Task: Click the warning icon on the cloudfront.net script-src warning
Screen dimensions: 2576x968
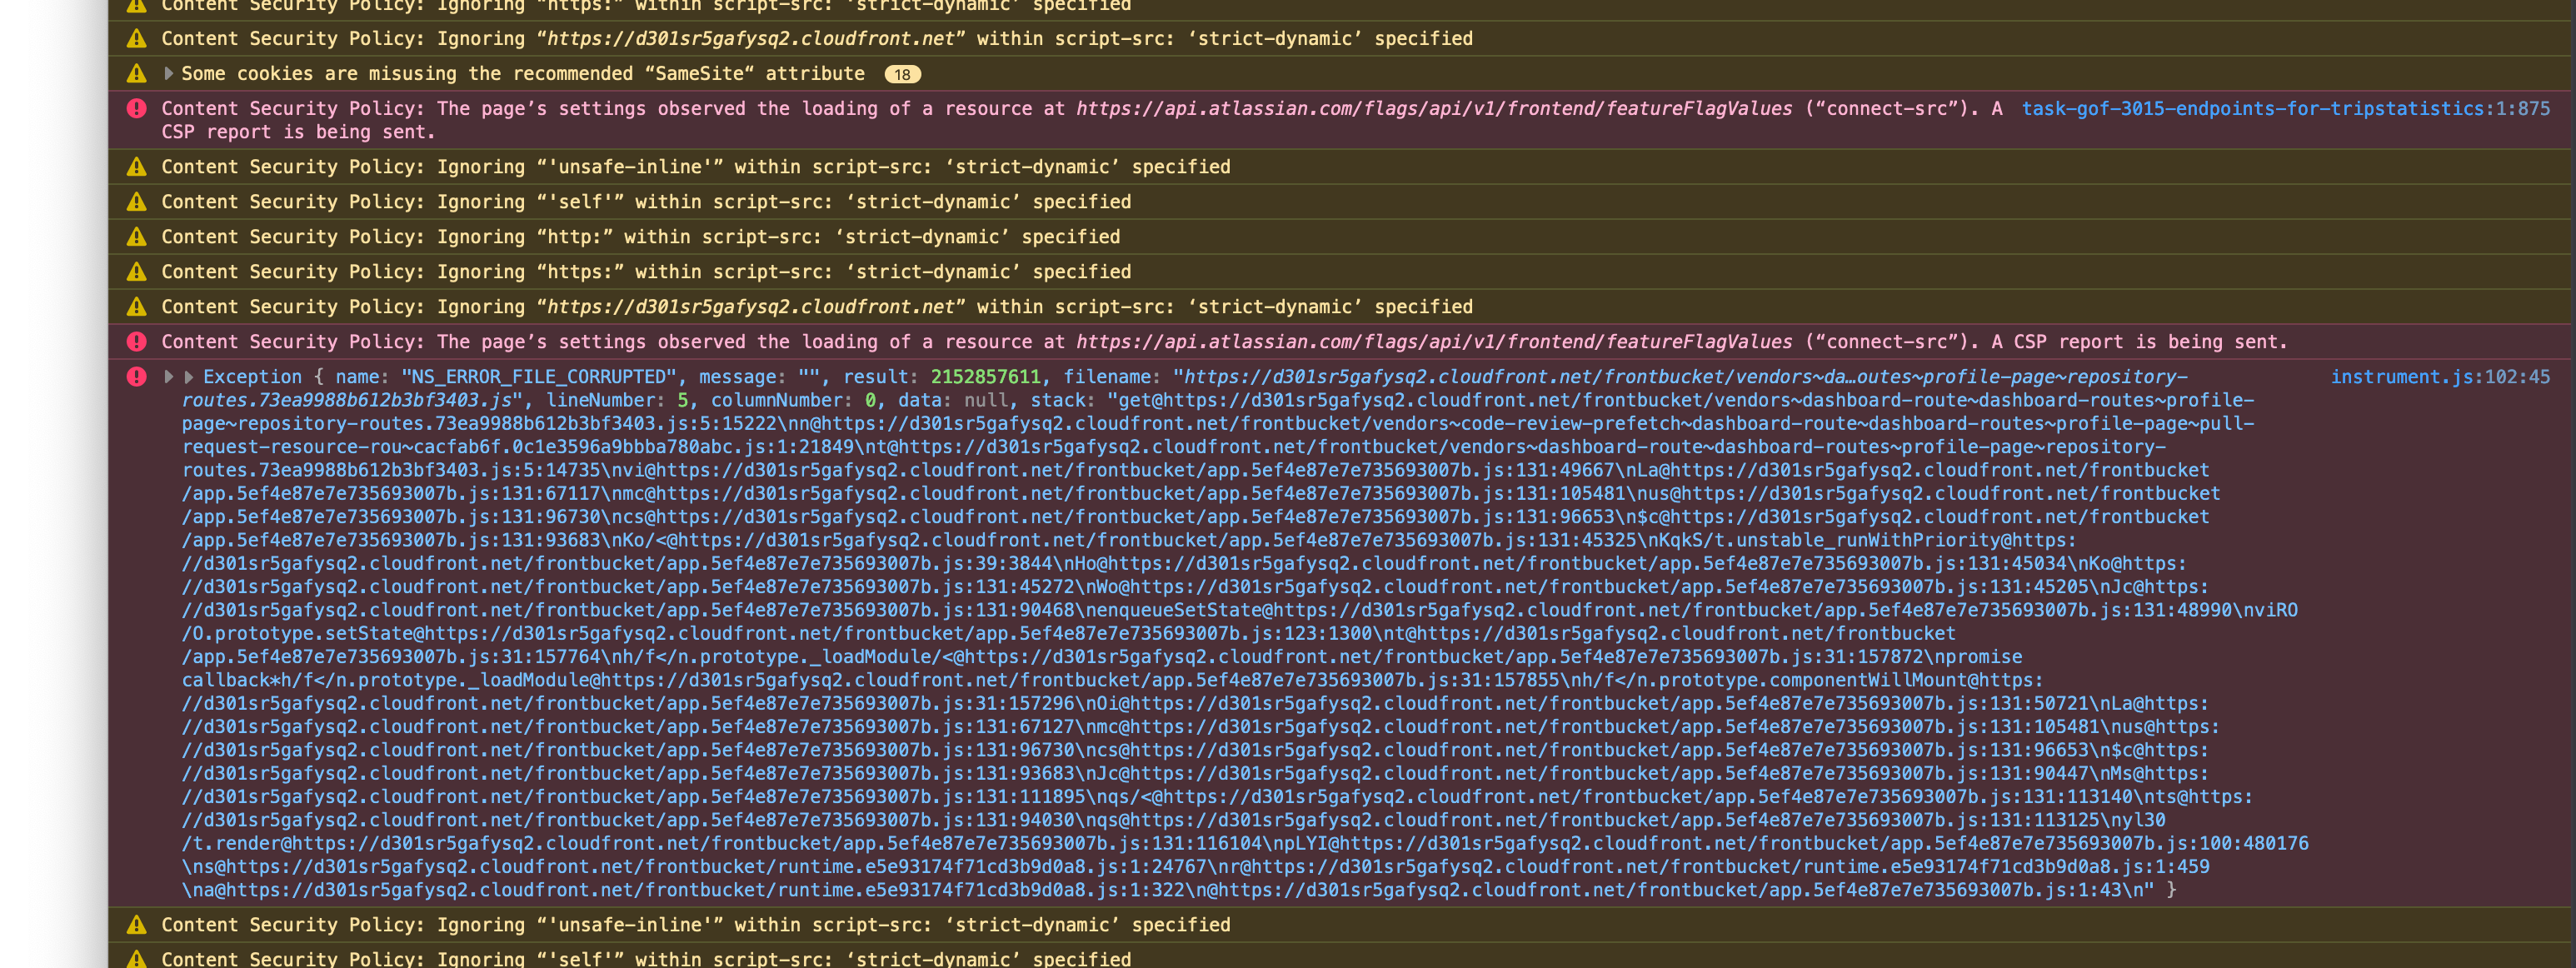Action: pos(137,307)
